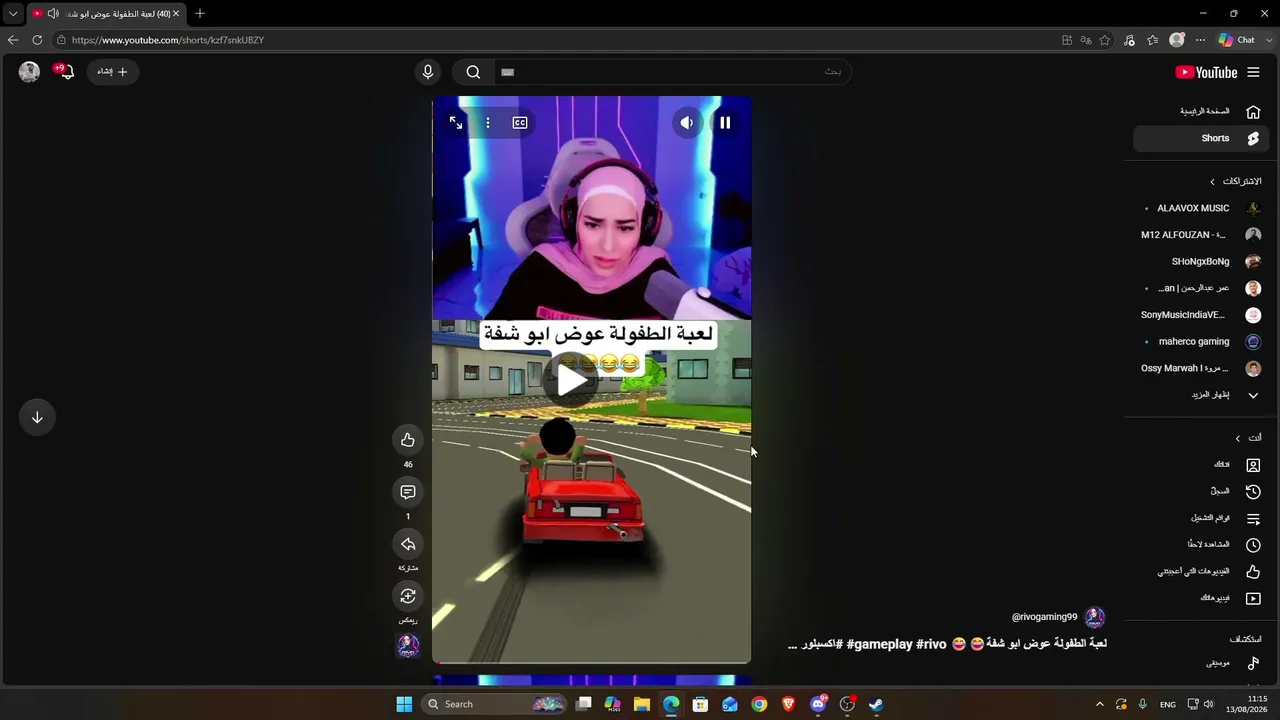Open YouTube notifications bell

pos(65,72)
